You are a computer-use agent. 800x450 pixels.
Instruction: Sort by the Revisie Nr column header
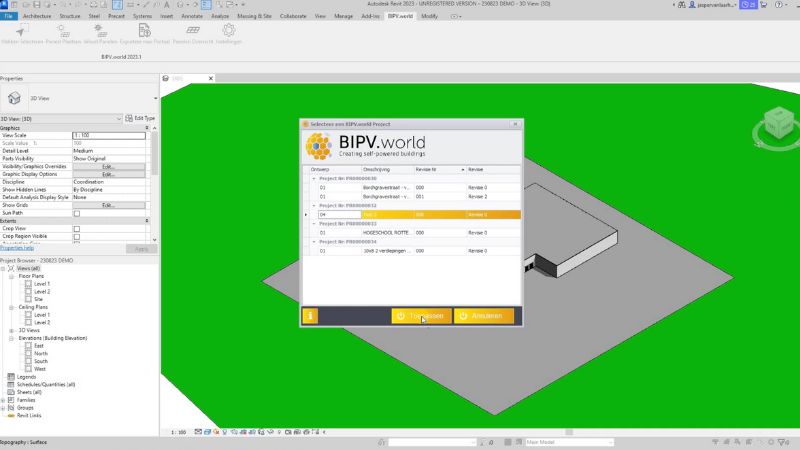pyautogui.click(x=440, y=169)
